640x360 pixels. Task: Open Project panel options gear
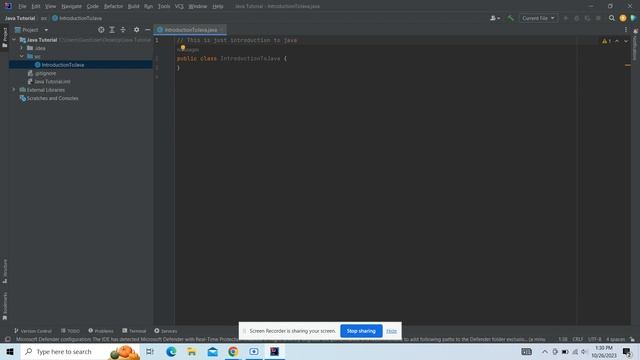pos(136,30)
